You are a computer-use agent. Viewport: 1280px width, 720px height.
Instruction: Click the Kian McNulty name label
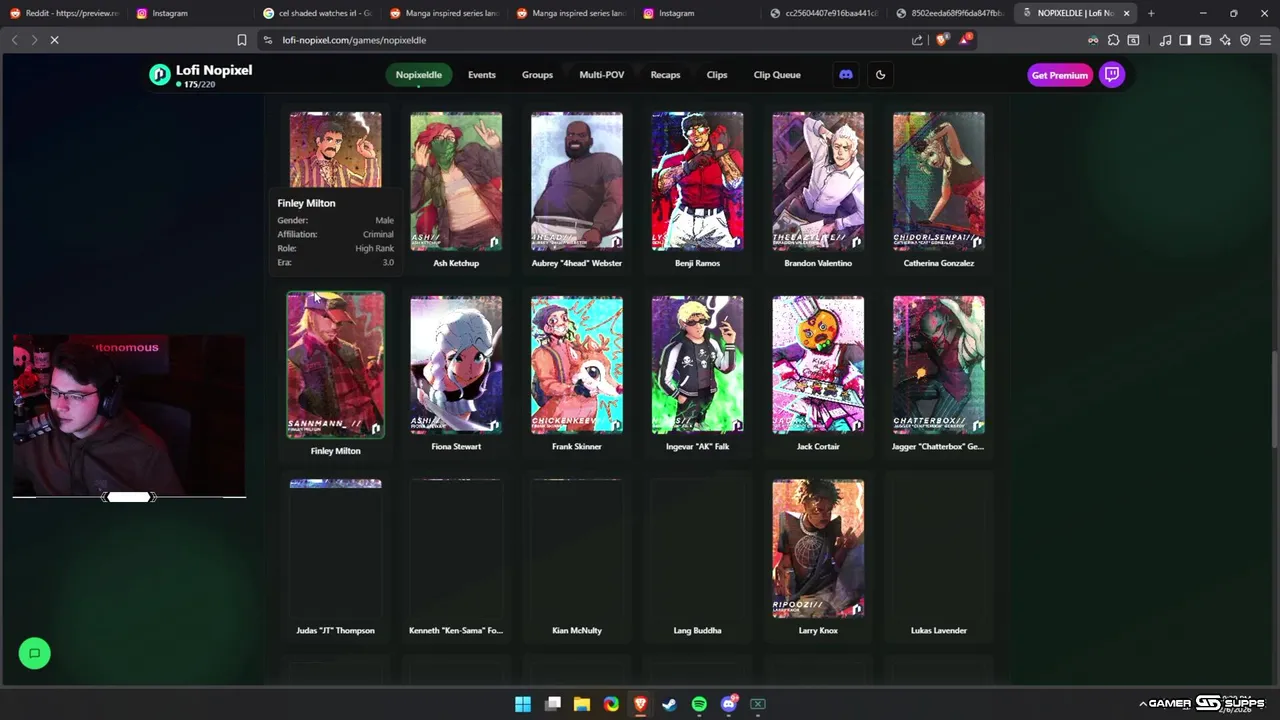[577, 631]
